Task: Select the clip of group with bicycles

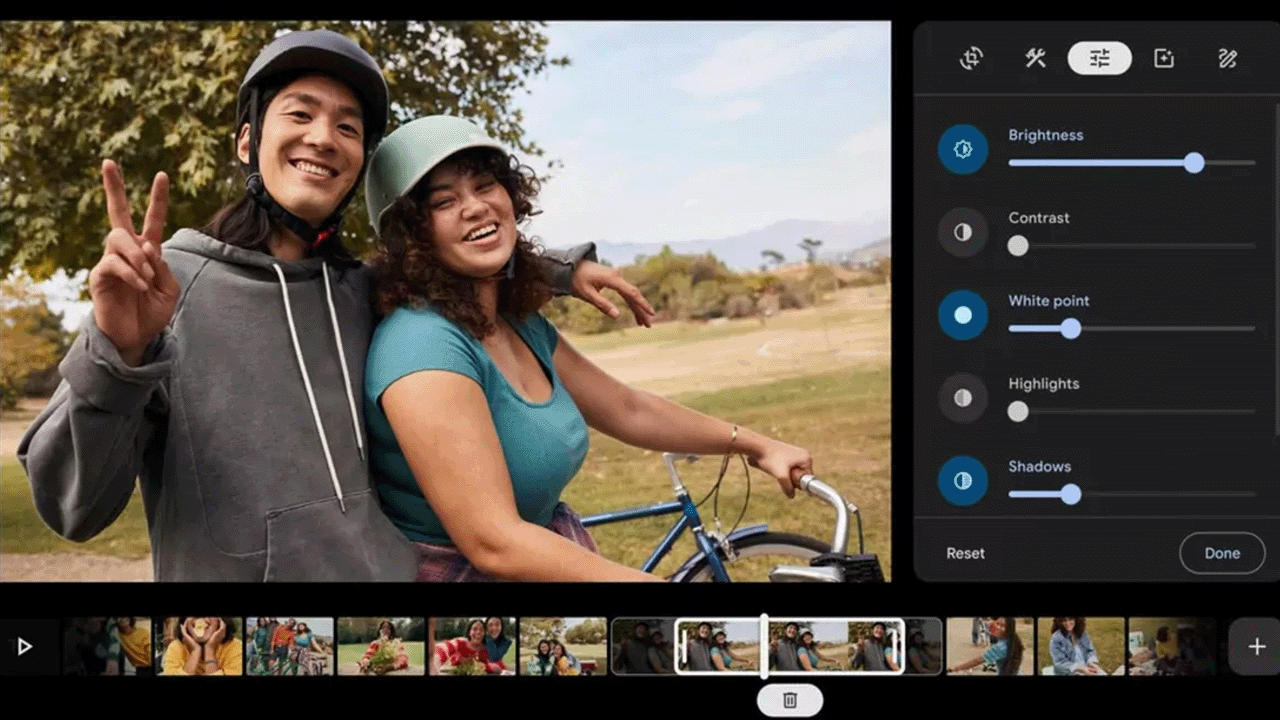Action: click(290, 646)
